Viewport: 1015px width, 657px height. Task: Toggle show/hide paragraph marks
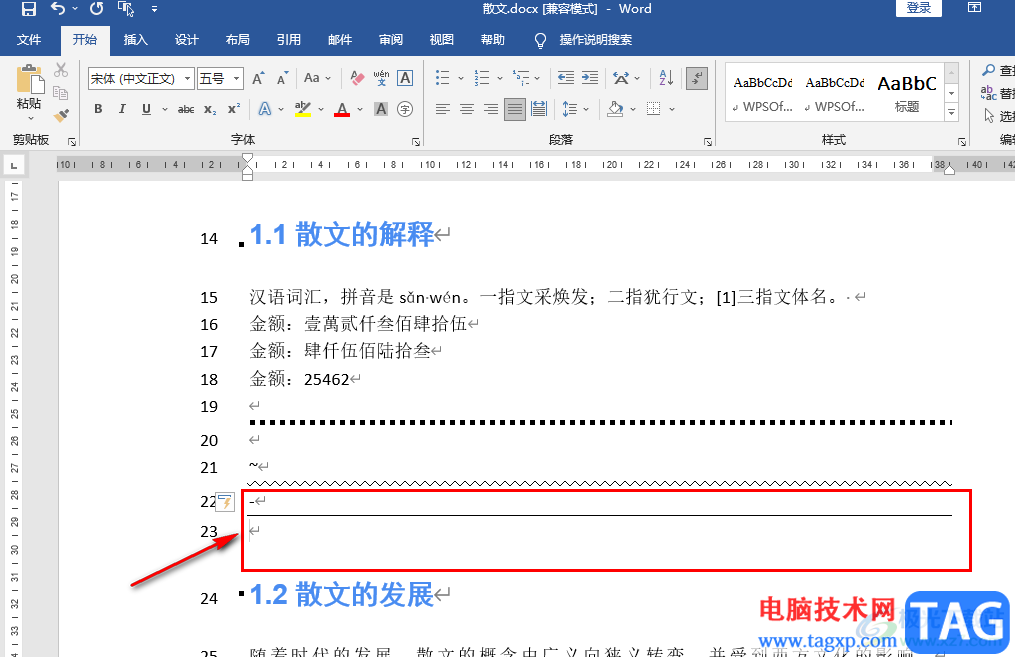(x=697, y=78)
